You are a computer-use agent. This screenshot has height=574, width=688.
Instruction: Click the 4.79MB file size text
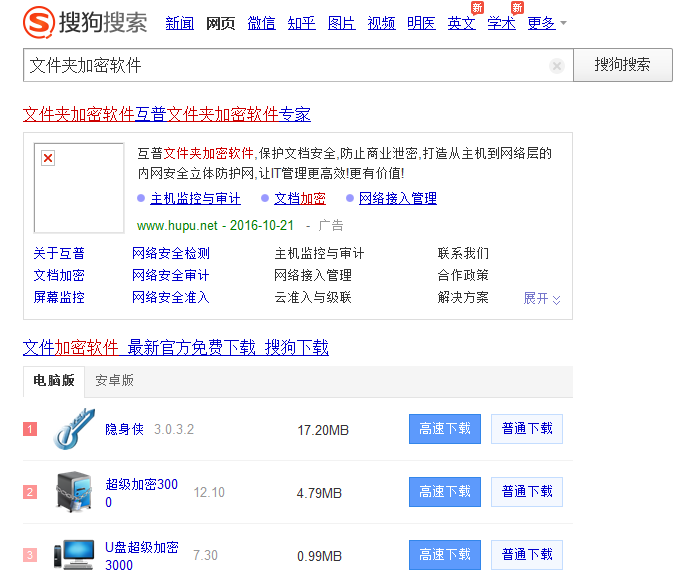pyautogui.click(x=319, y=493)
